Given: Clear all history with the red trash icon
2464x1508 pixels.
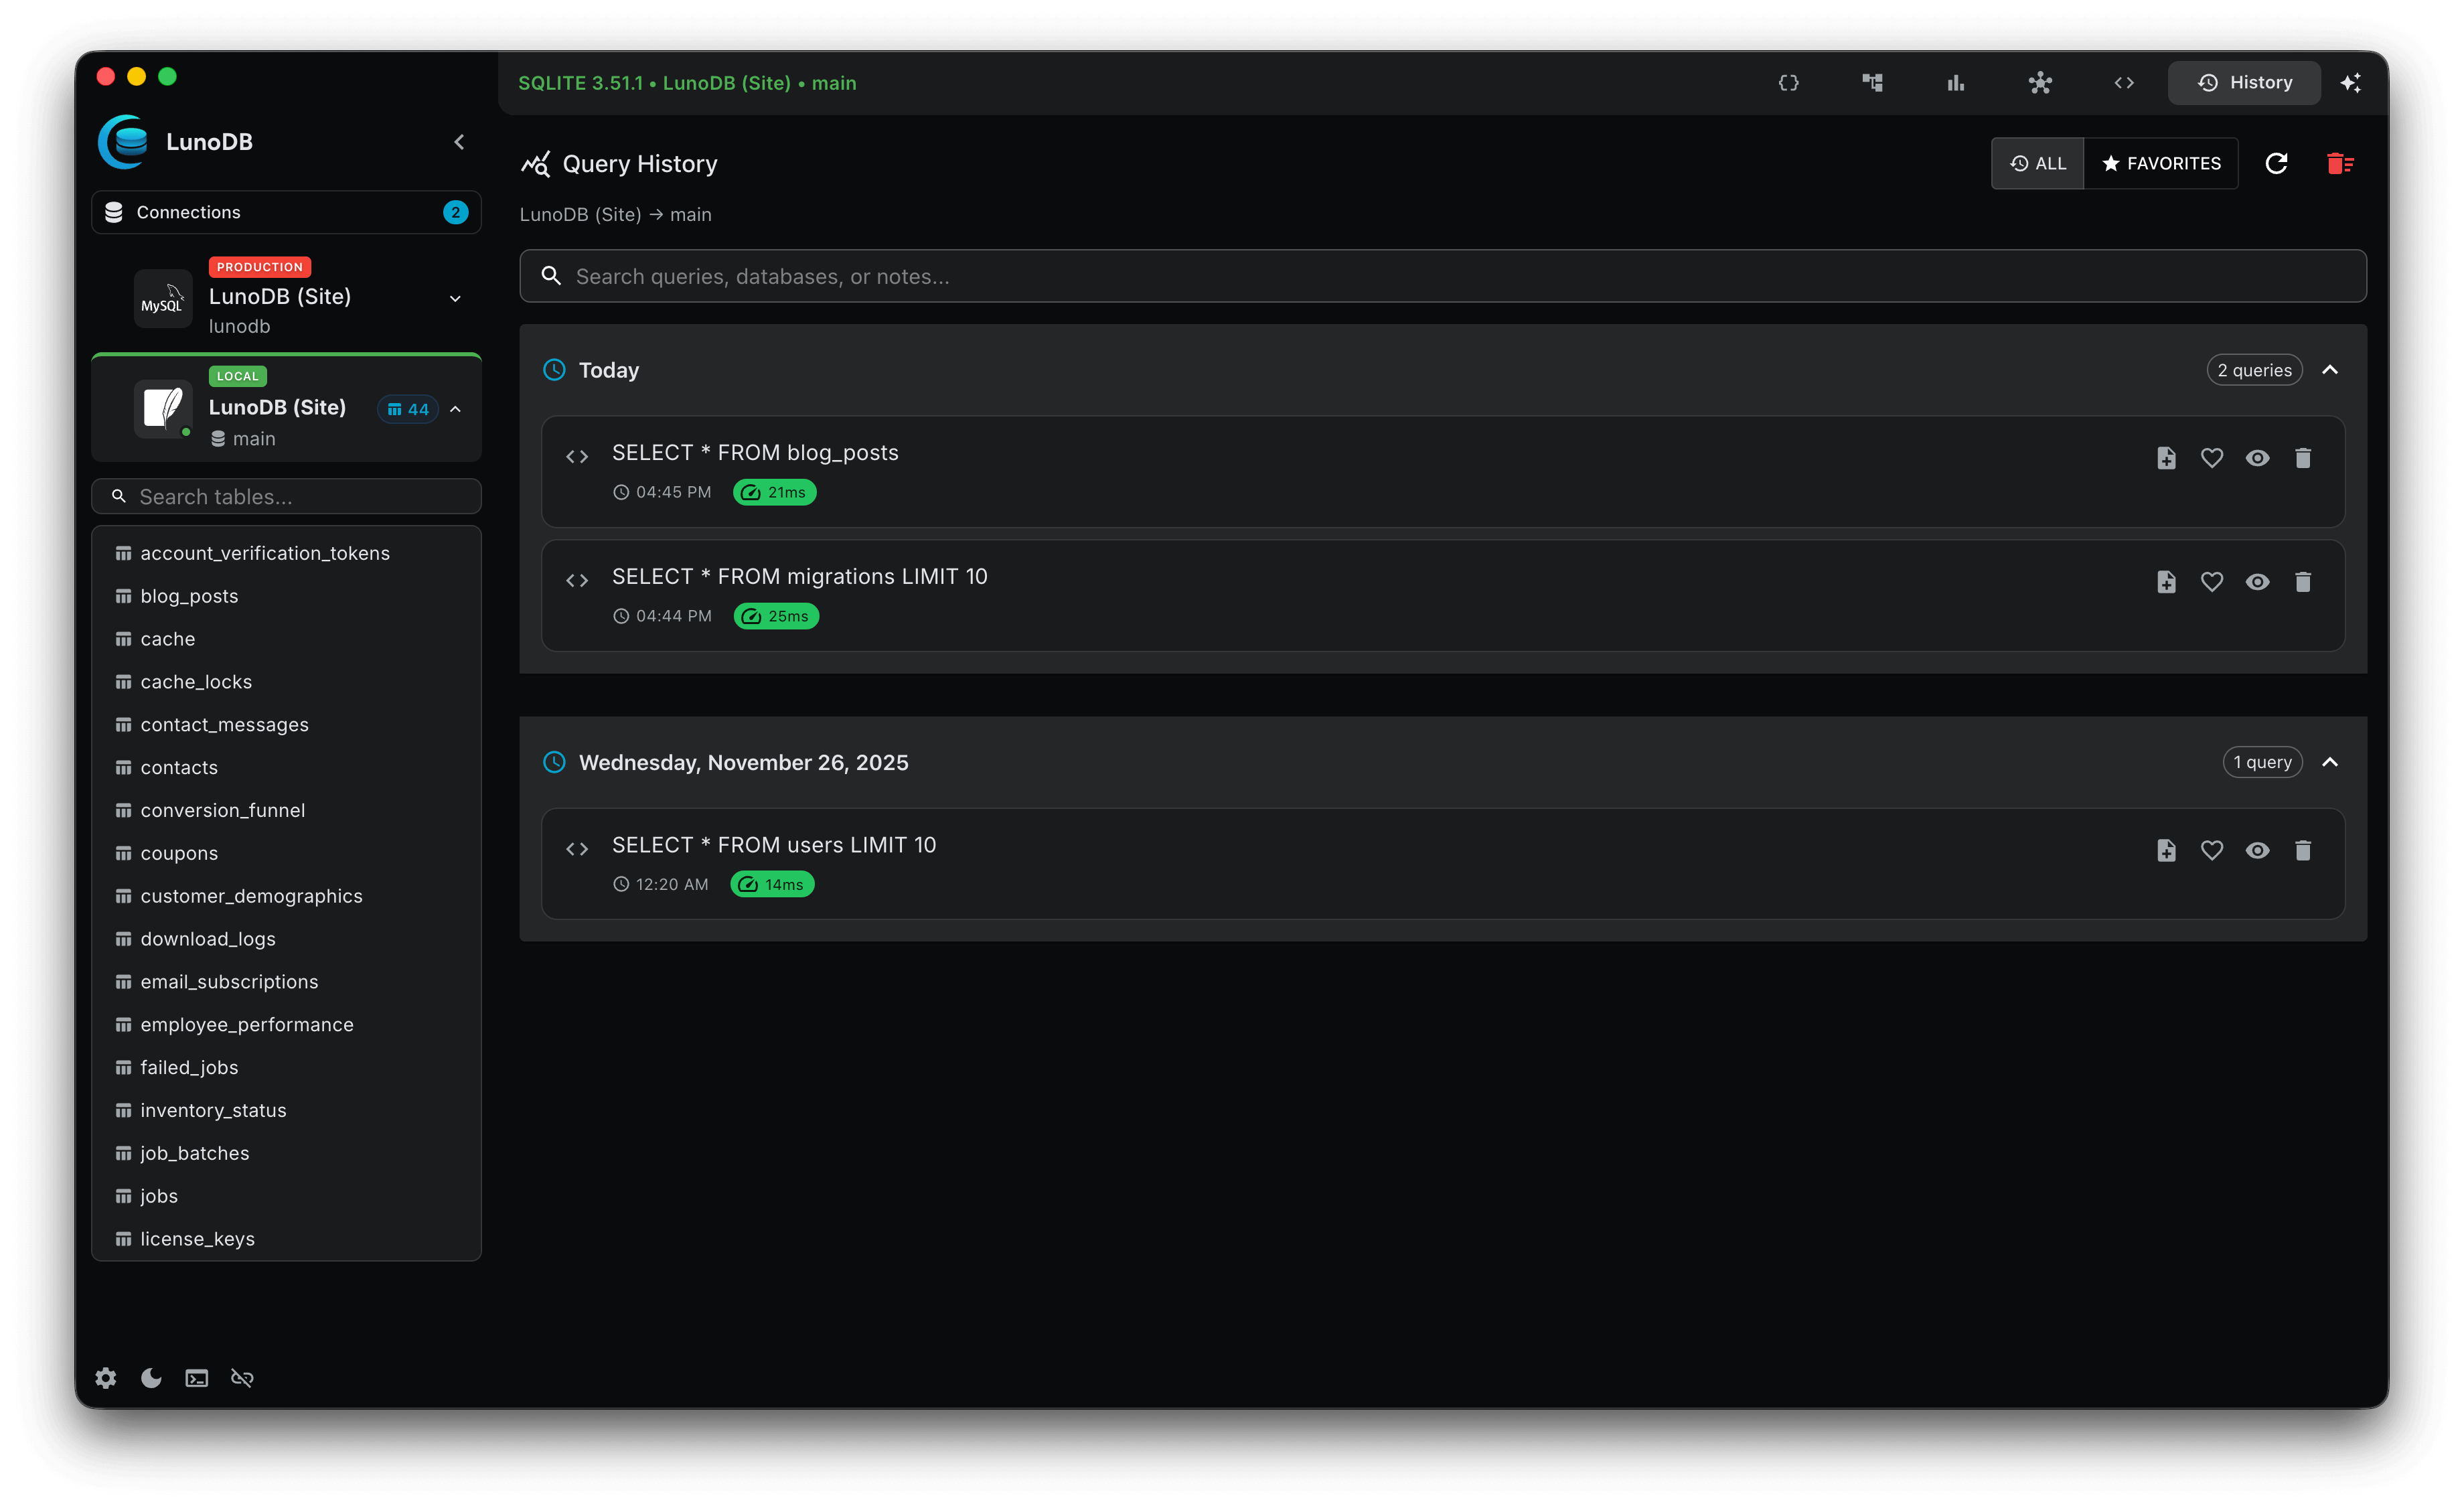Looking at the screenshot, I should [x=2340, y=163].
